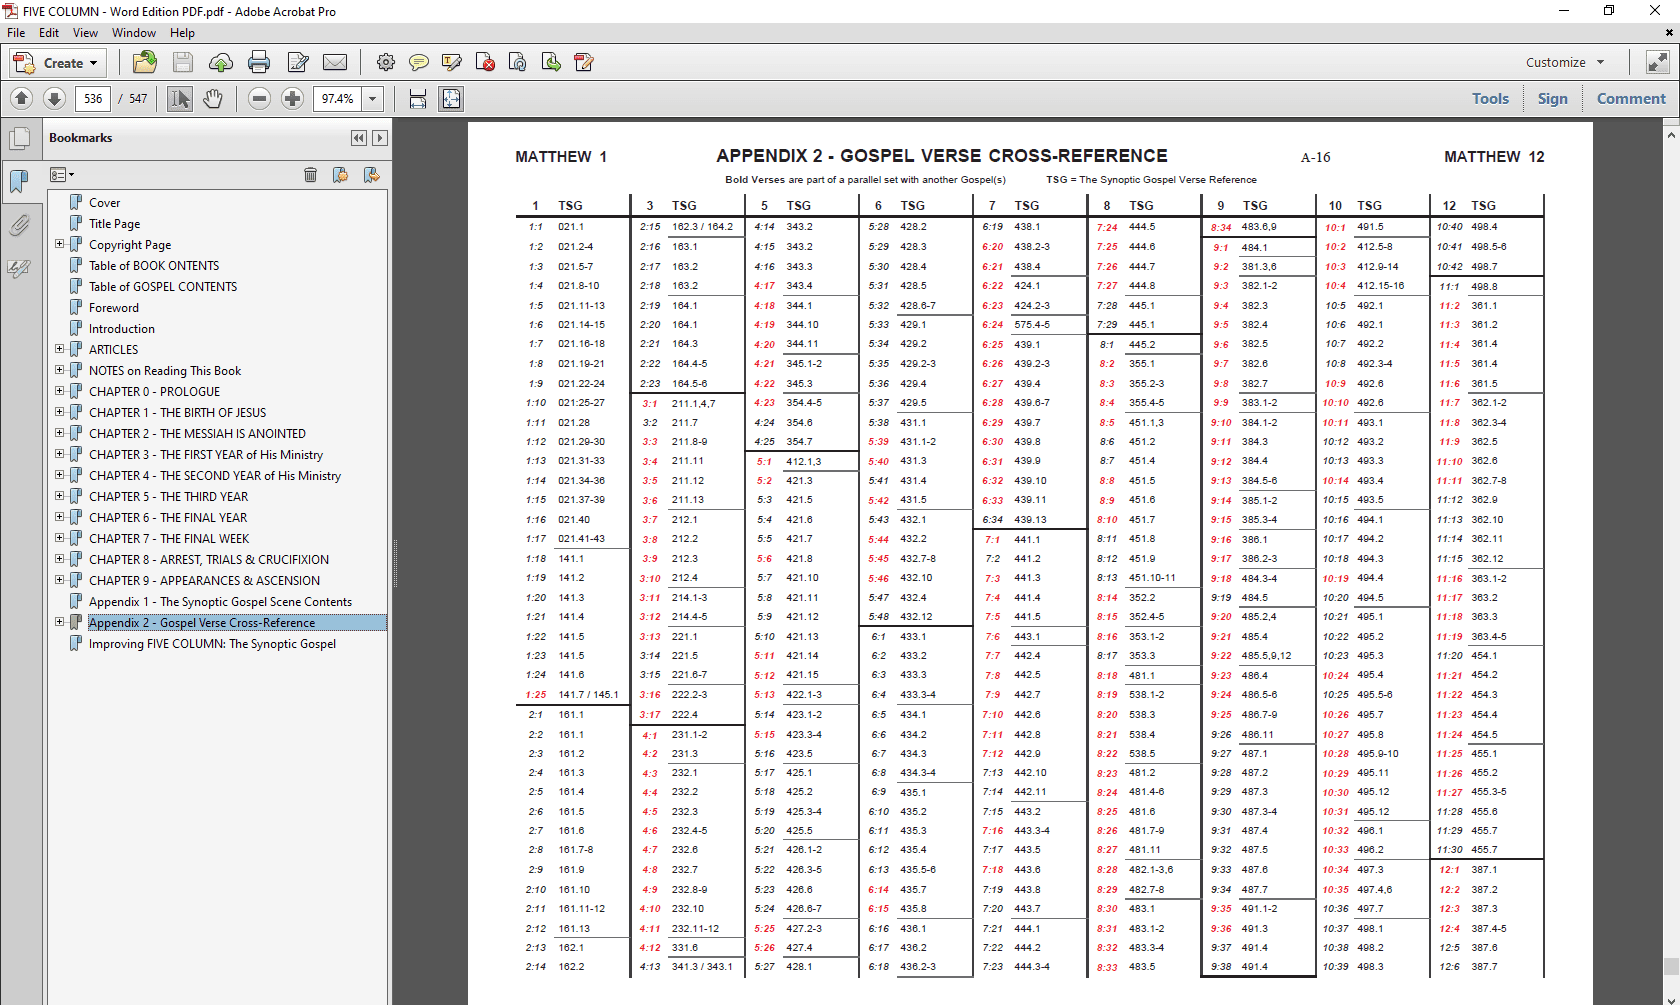Open settings gear icon in toolbar
This screenshot has width=1680, height=1005.
click(x=385, y=63)
